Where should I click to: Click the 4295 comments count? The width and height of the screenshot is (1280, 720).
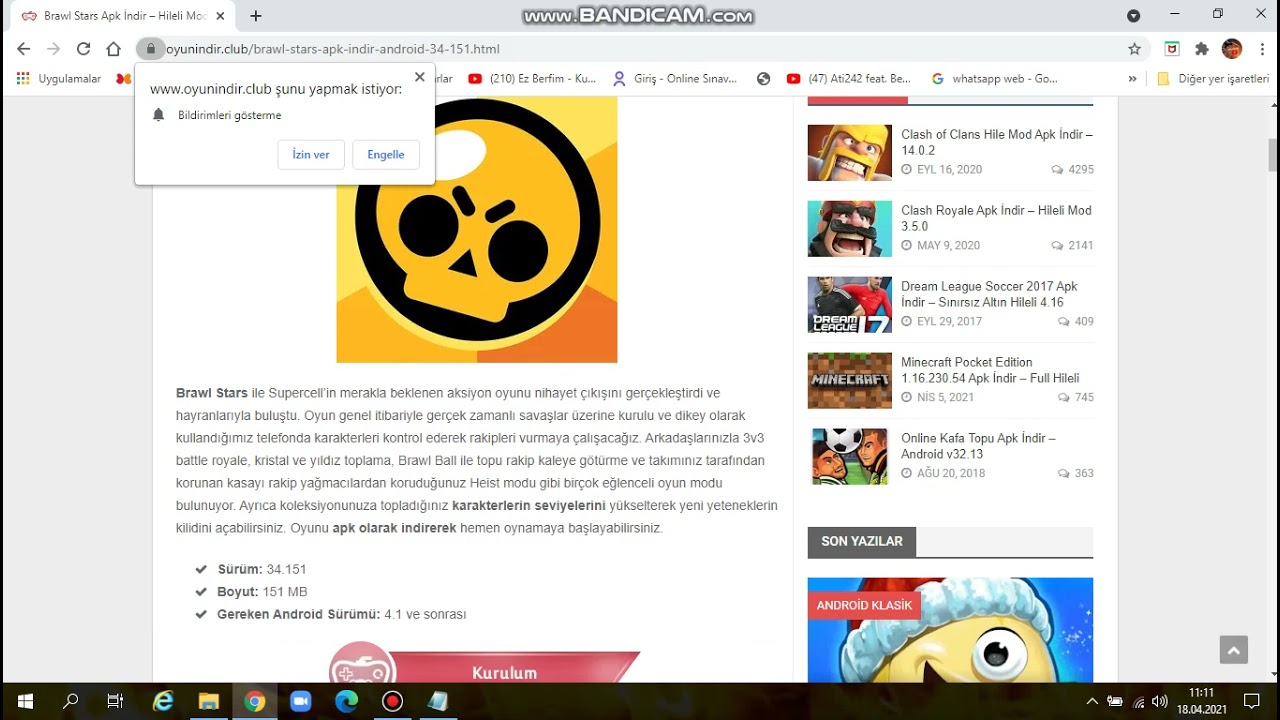pos(1072,170)
